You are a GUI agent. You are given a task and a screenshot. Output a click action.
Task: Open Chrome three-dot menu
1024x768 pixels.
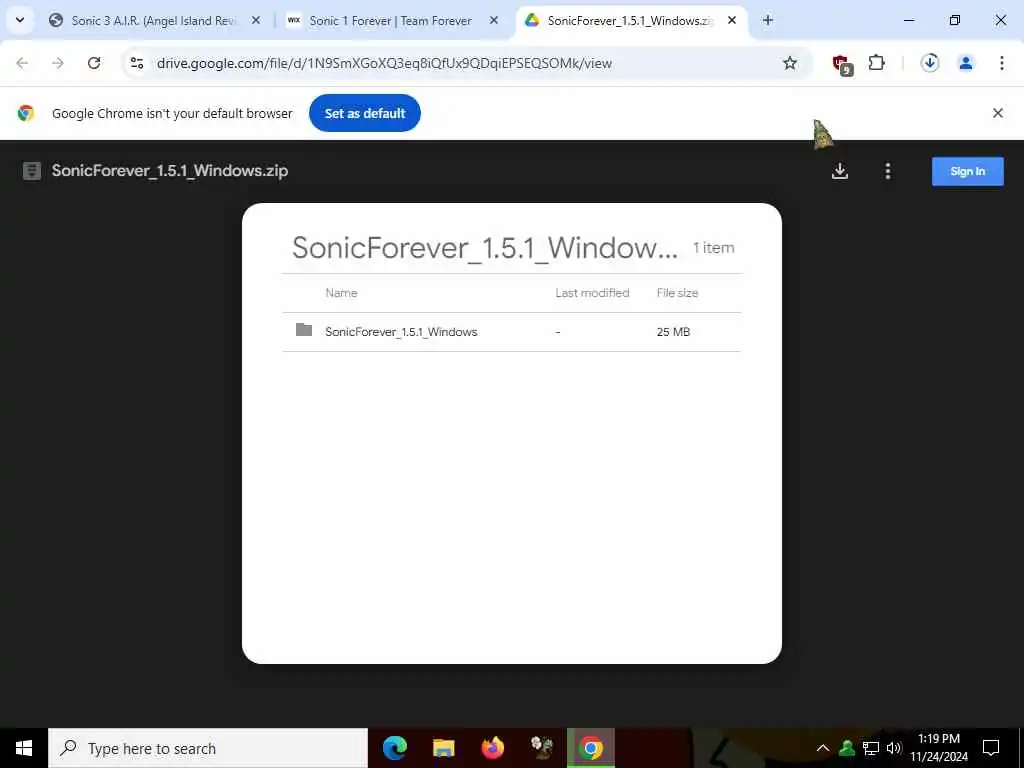pos(1002,63)
